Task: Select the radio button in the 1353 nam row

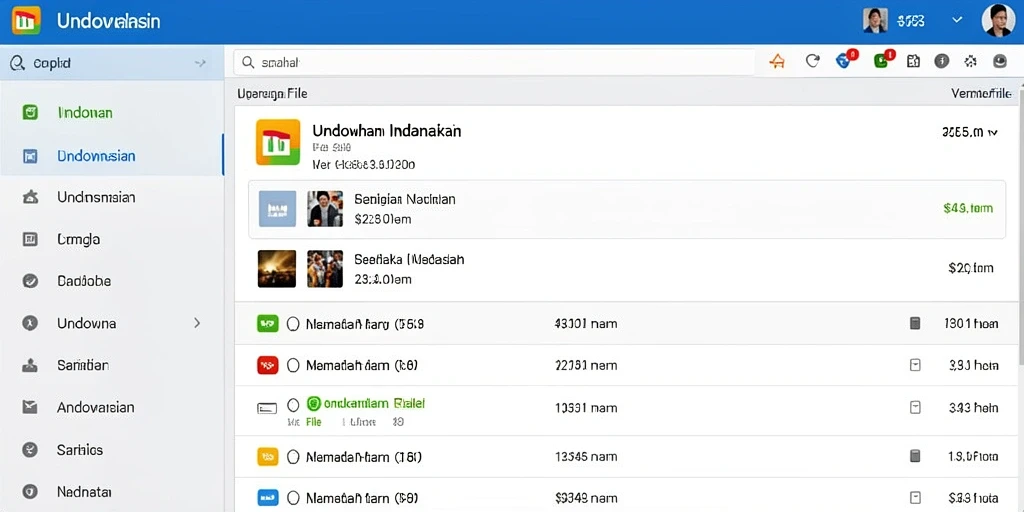Action: [x=293, y=406]
